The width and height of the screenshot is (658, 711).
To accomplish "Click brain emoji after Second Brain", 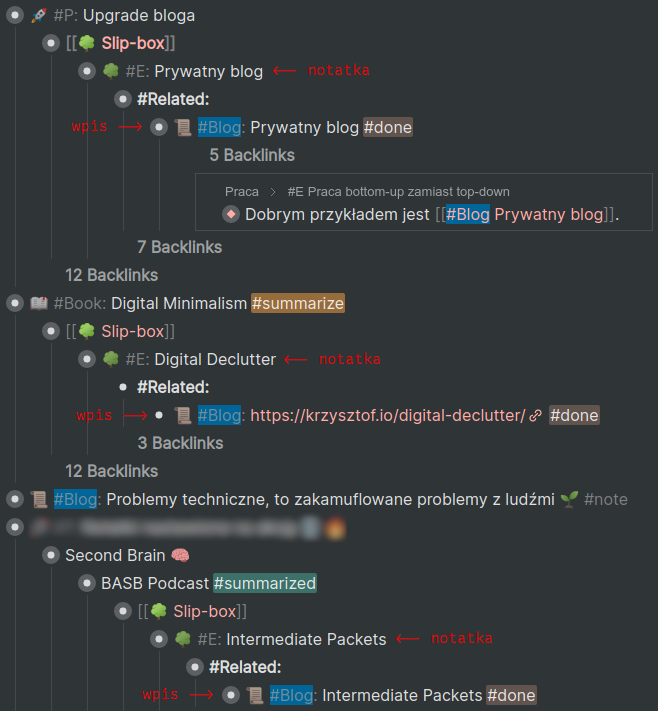I will pyautogui.click(x=180, y=555).
